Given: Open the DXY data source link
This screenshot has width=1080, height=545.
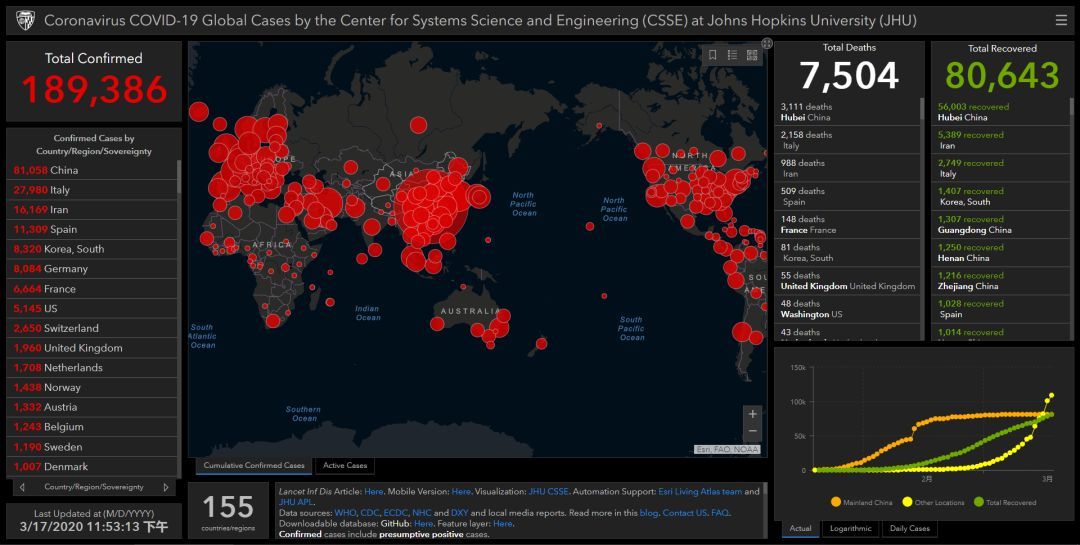Looking at the screenshot, I should click(459, 513).
